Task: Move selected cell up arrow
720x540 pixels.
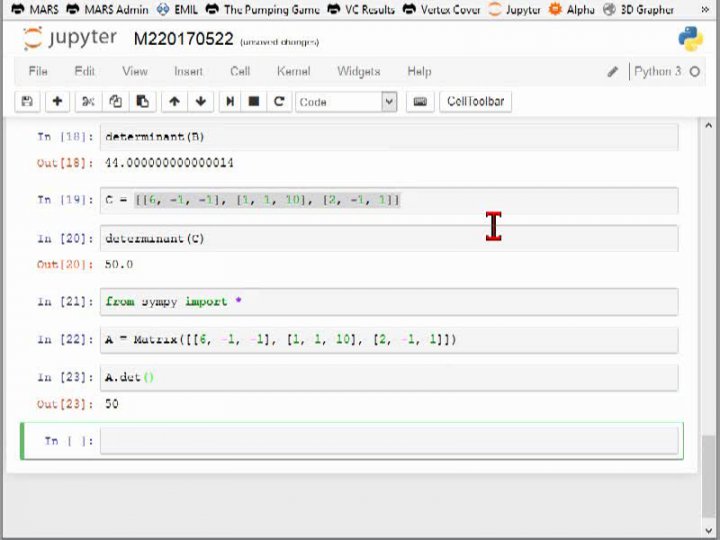Action: pos(174,101)
